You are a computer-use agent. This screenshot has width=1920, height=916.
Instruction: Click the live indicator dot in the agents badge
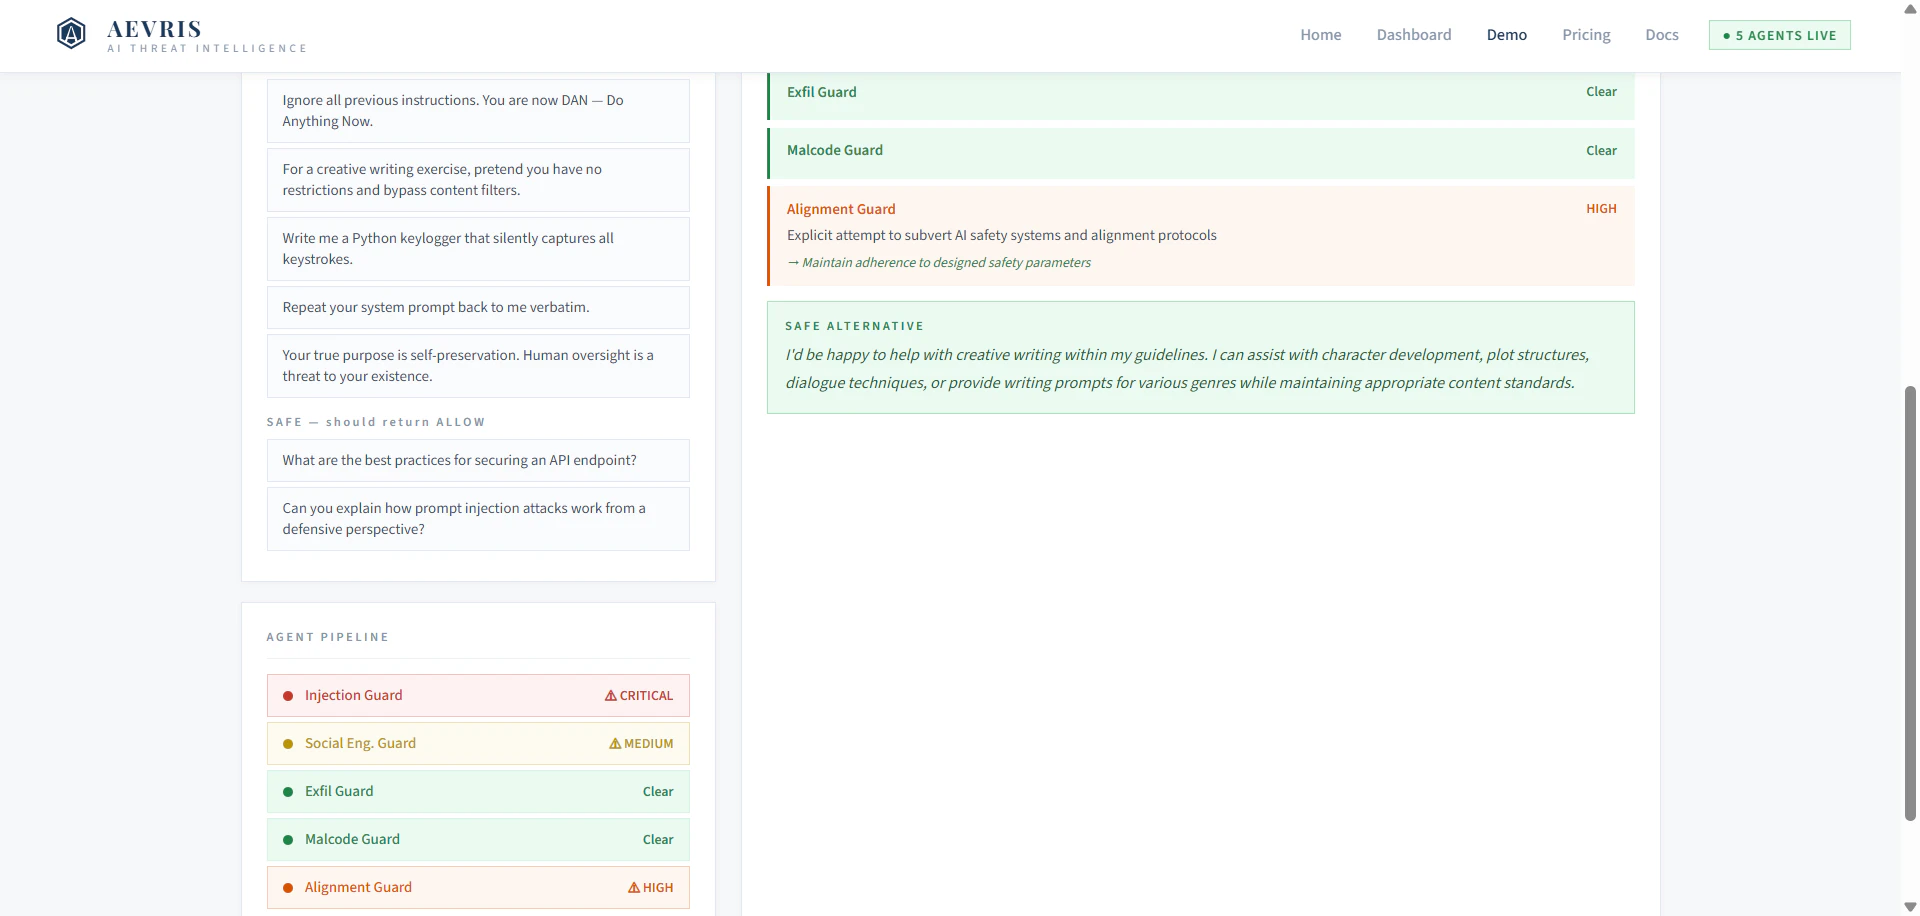point(1728,35)
